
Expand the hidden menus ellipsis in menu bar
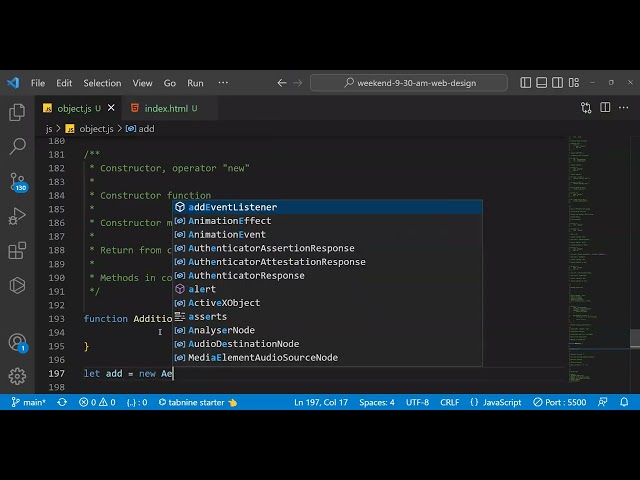coord(223,83)
